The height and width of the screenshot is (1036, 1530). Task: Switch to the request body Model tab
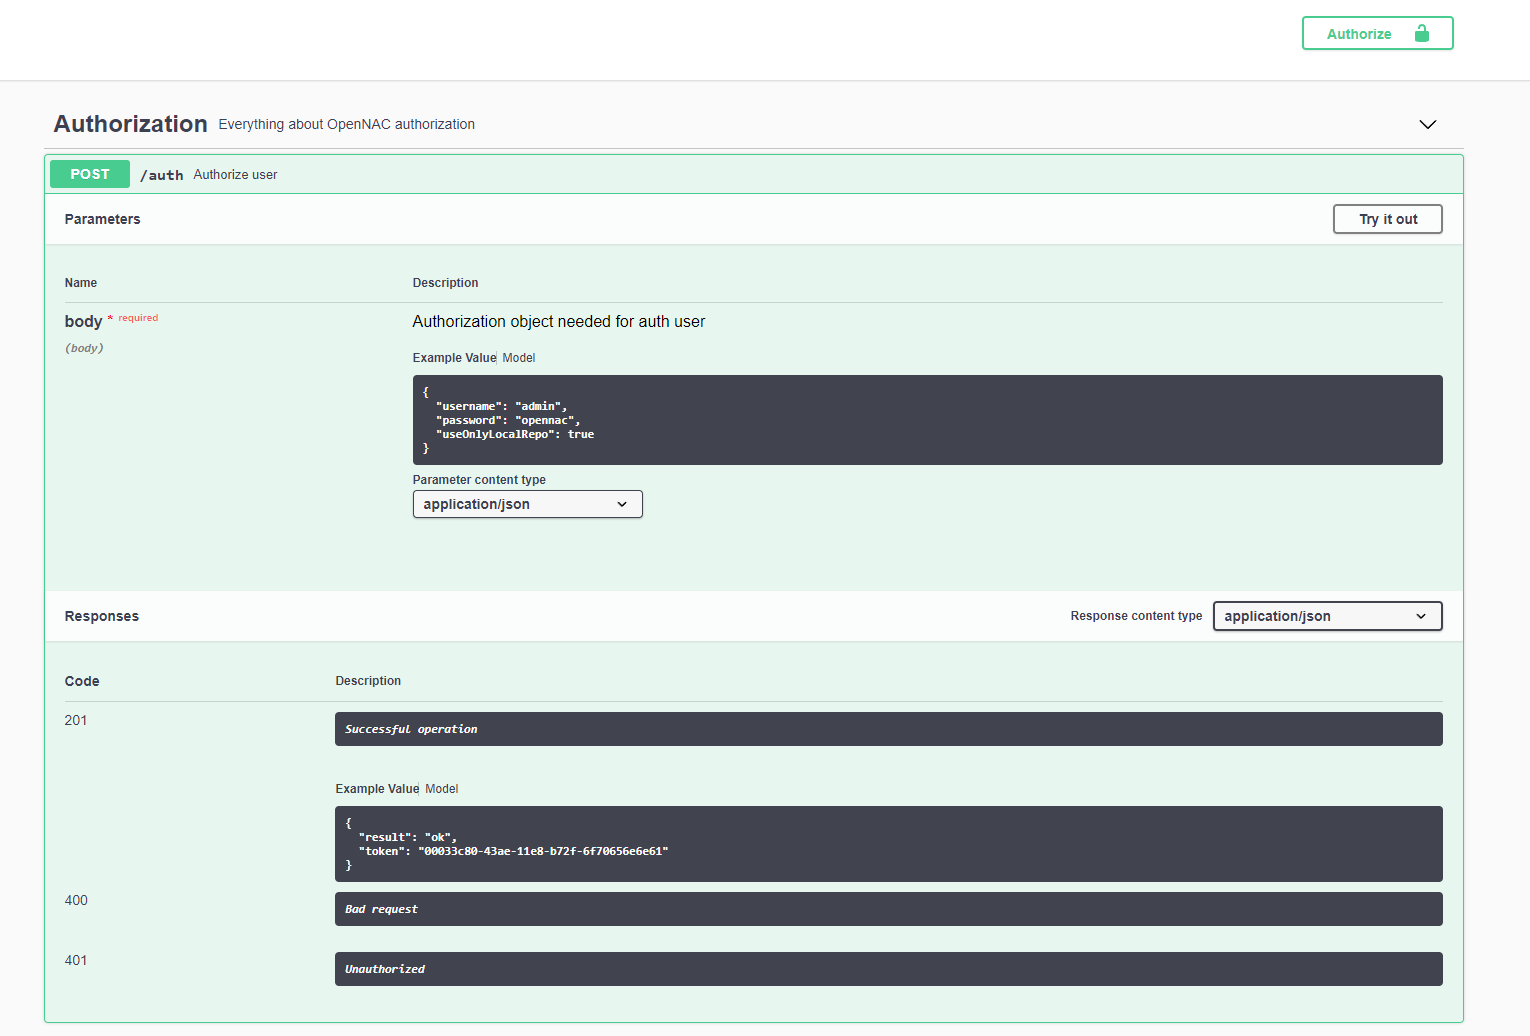coord(519,358)
